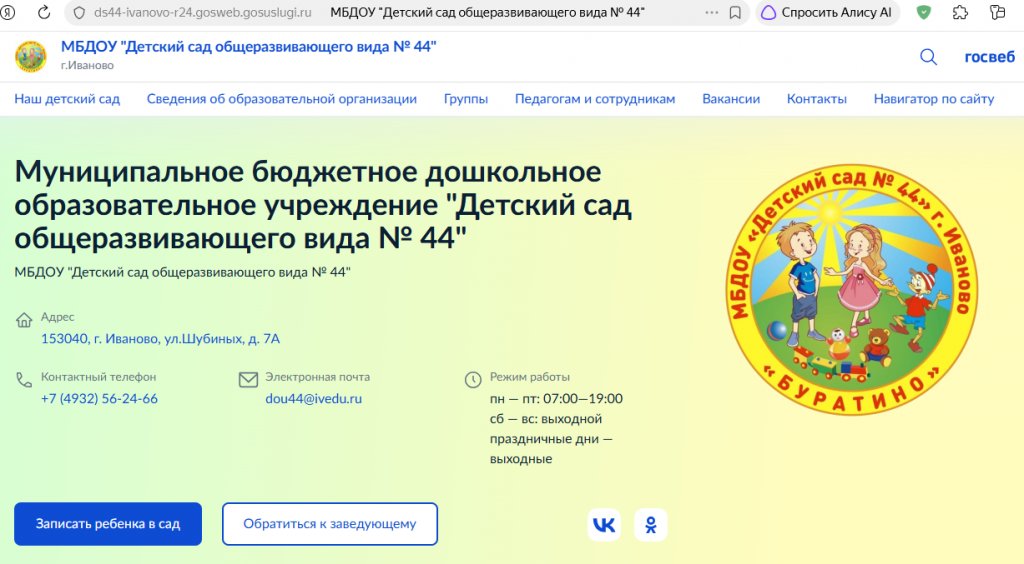Click the header title МБДОУ Детский сад № 44
This screenshot has width=1024, height=564.
tap(248, 47)
